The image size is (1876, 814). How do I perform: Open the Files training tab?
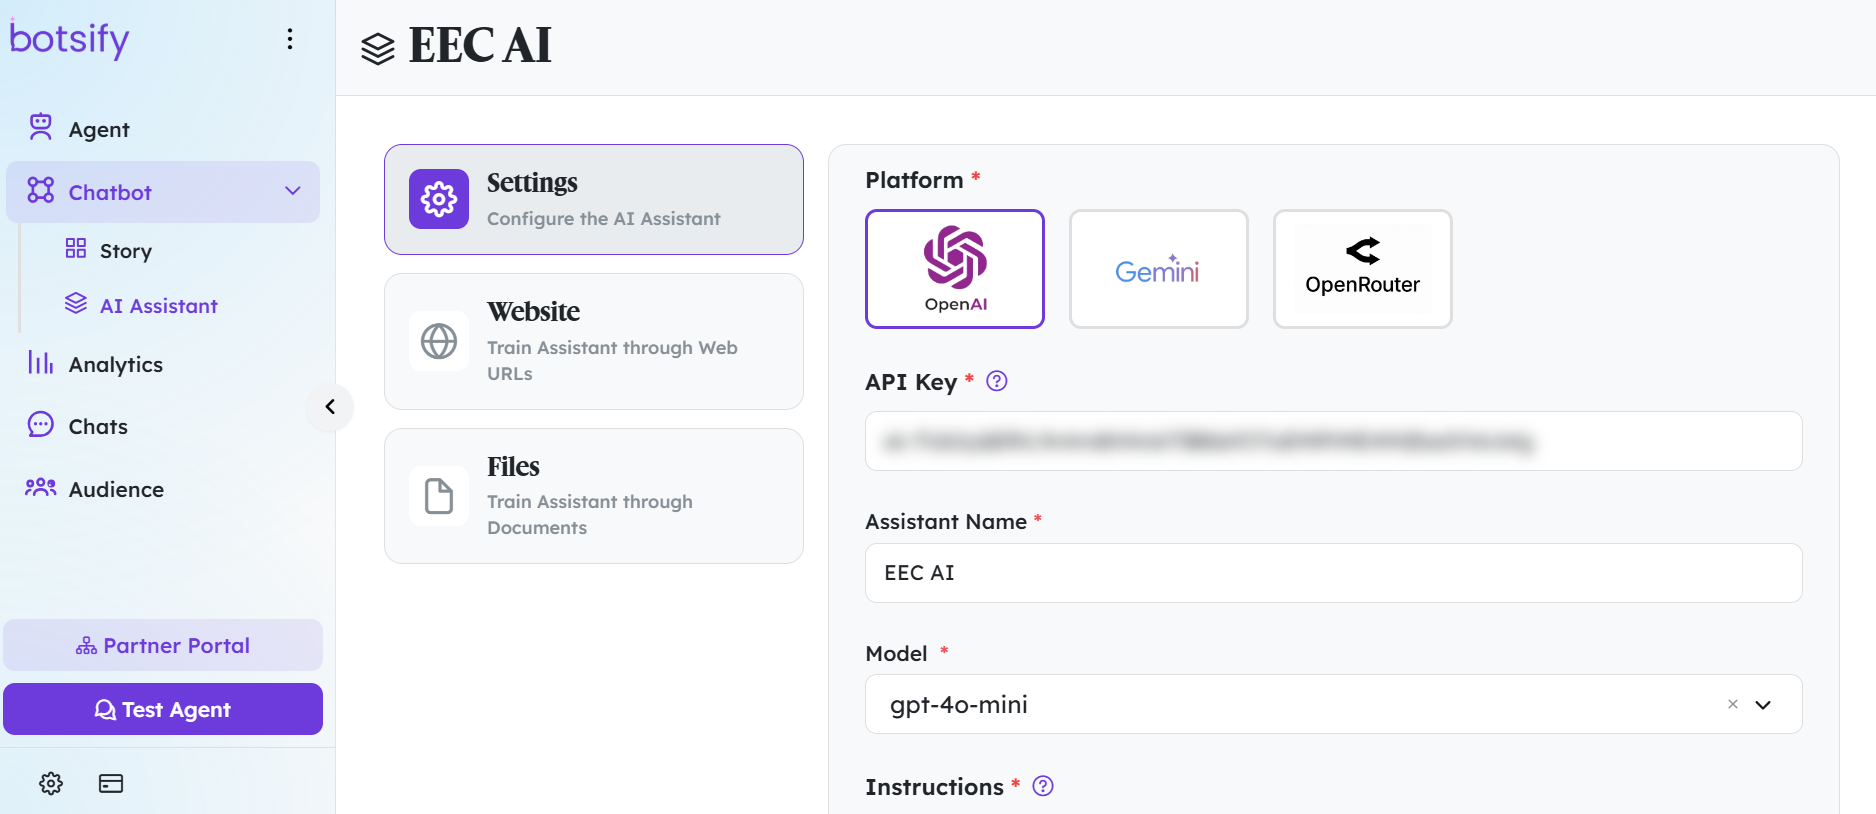(594, 496)
